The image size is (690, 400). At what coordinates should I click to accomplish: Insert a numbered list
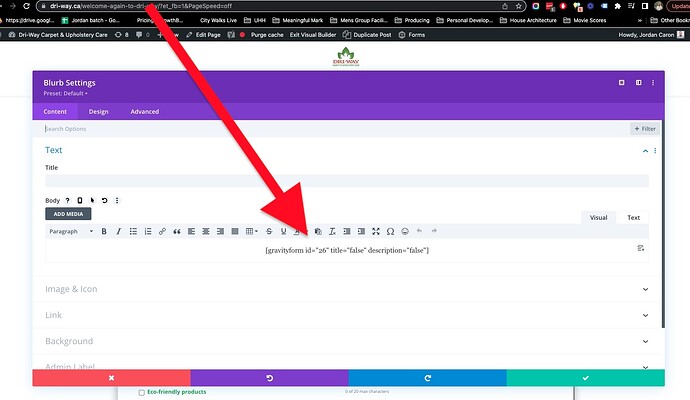coord(148,231)
